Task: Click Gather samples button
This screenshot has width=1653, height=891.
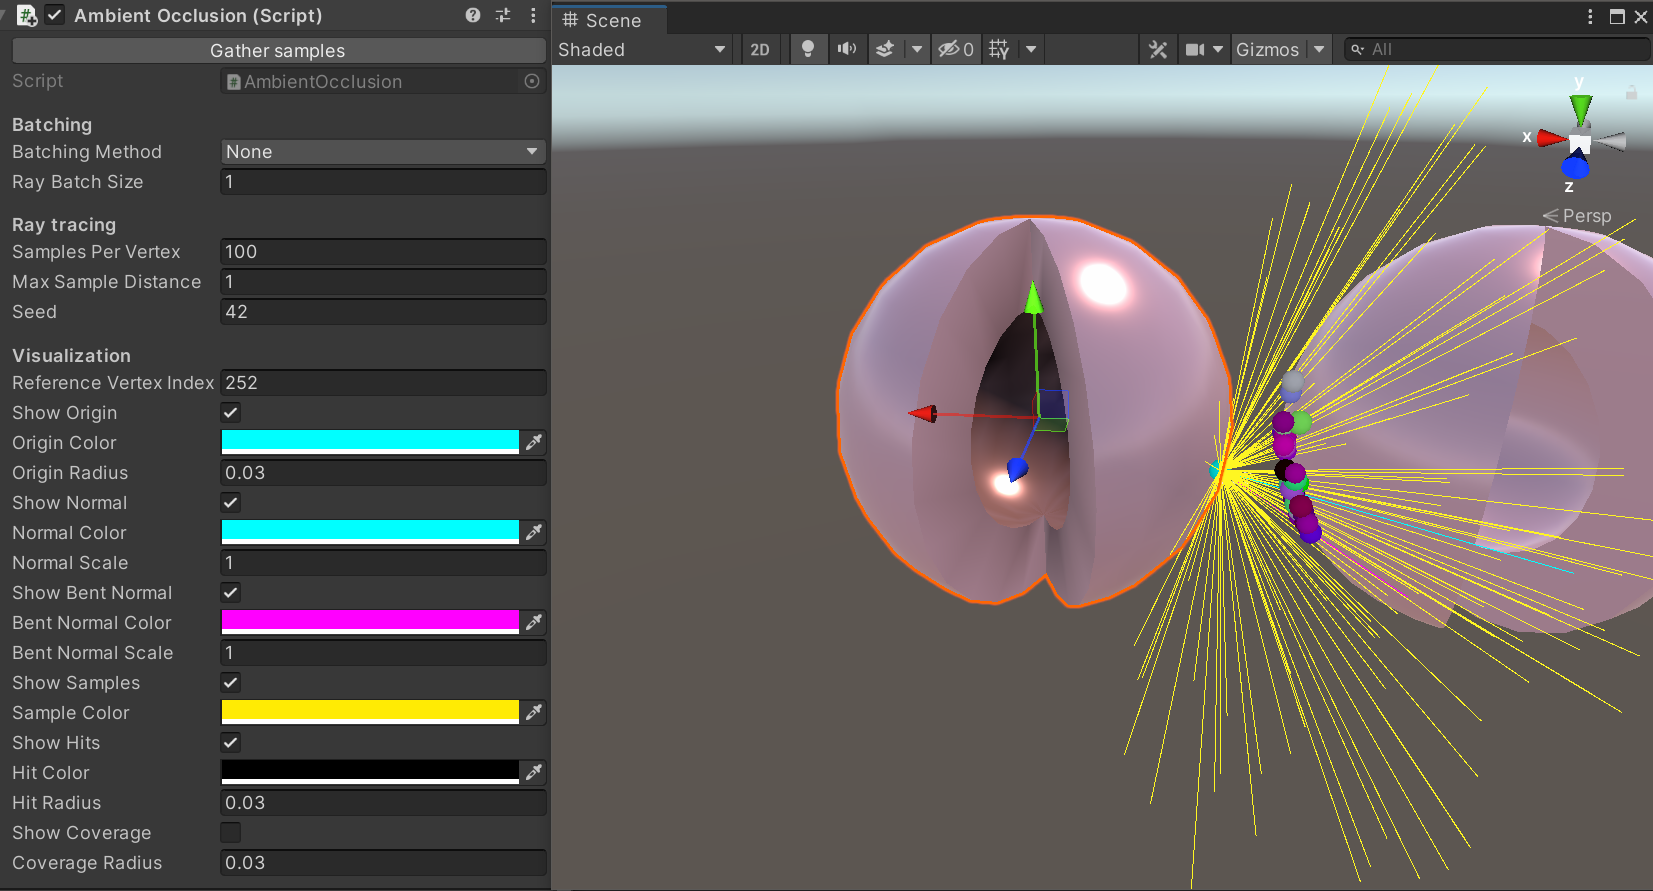Action: [x=279, y=51]
